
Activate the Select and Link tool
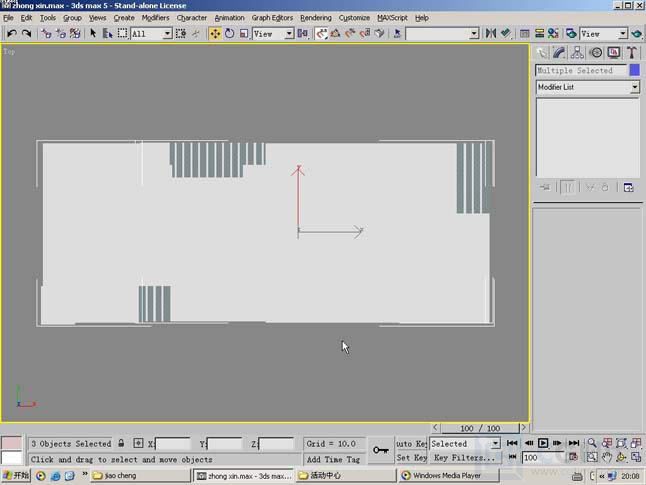(46, 33)
